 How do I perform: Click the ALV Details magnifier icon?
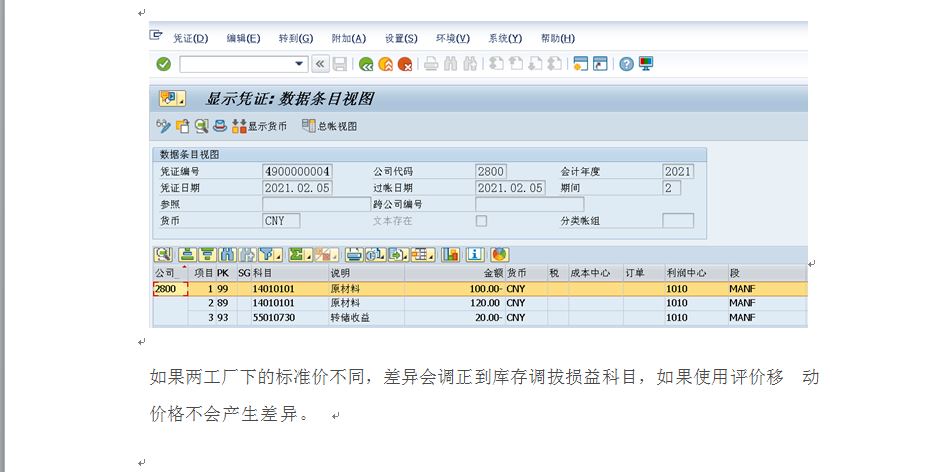(163, 255)
